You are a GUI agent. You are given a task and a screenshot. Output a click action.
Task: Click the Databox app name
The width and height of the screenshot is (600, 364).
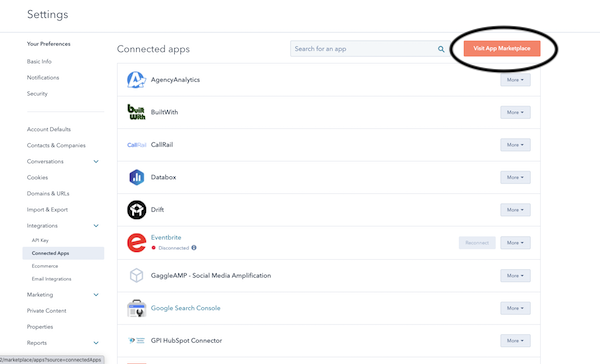[163, 177]
